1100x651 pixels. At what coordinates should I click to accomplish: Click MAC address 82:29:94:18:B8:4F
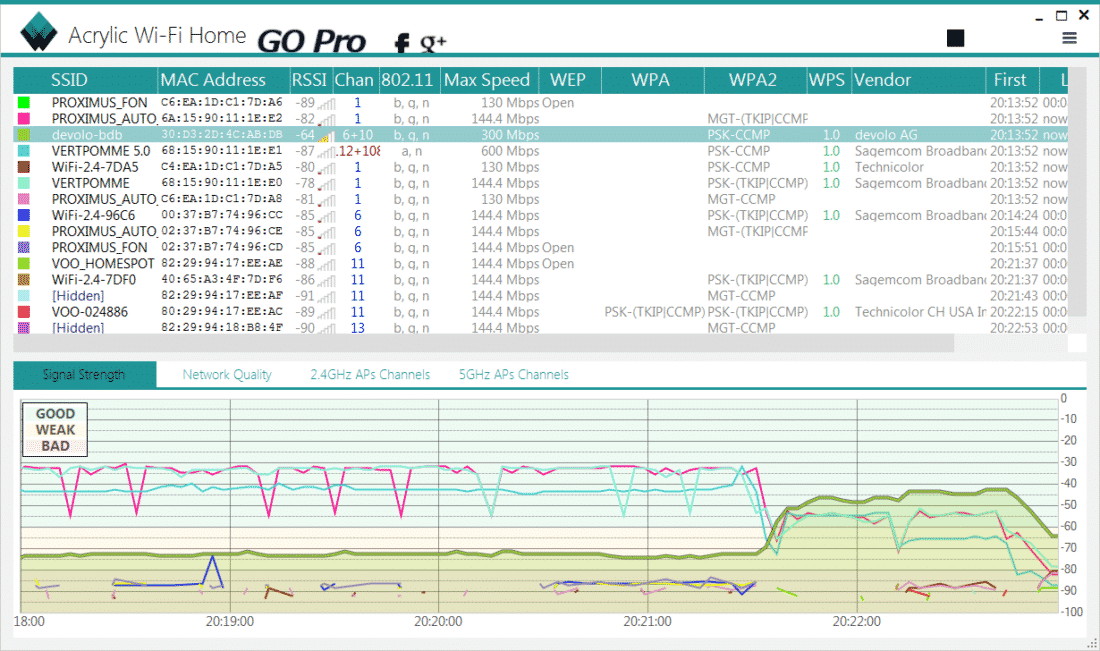click(222, 328)
